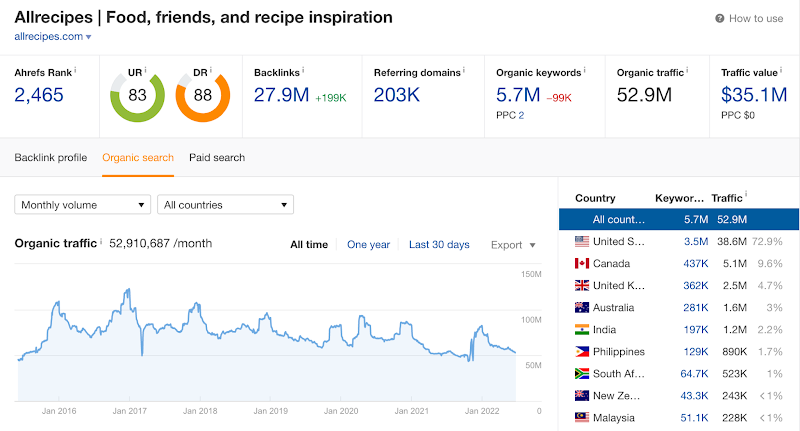Click the 437K Canada keywords value
Screen dimensions: 800x431
(x=695, y=263)
